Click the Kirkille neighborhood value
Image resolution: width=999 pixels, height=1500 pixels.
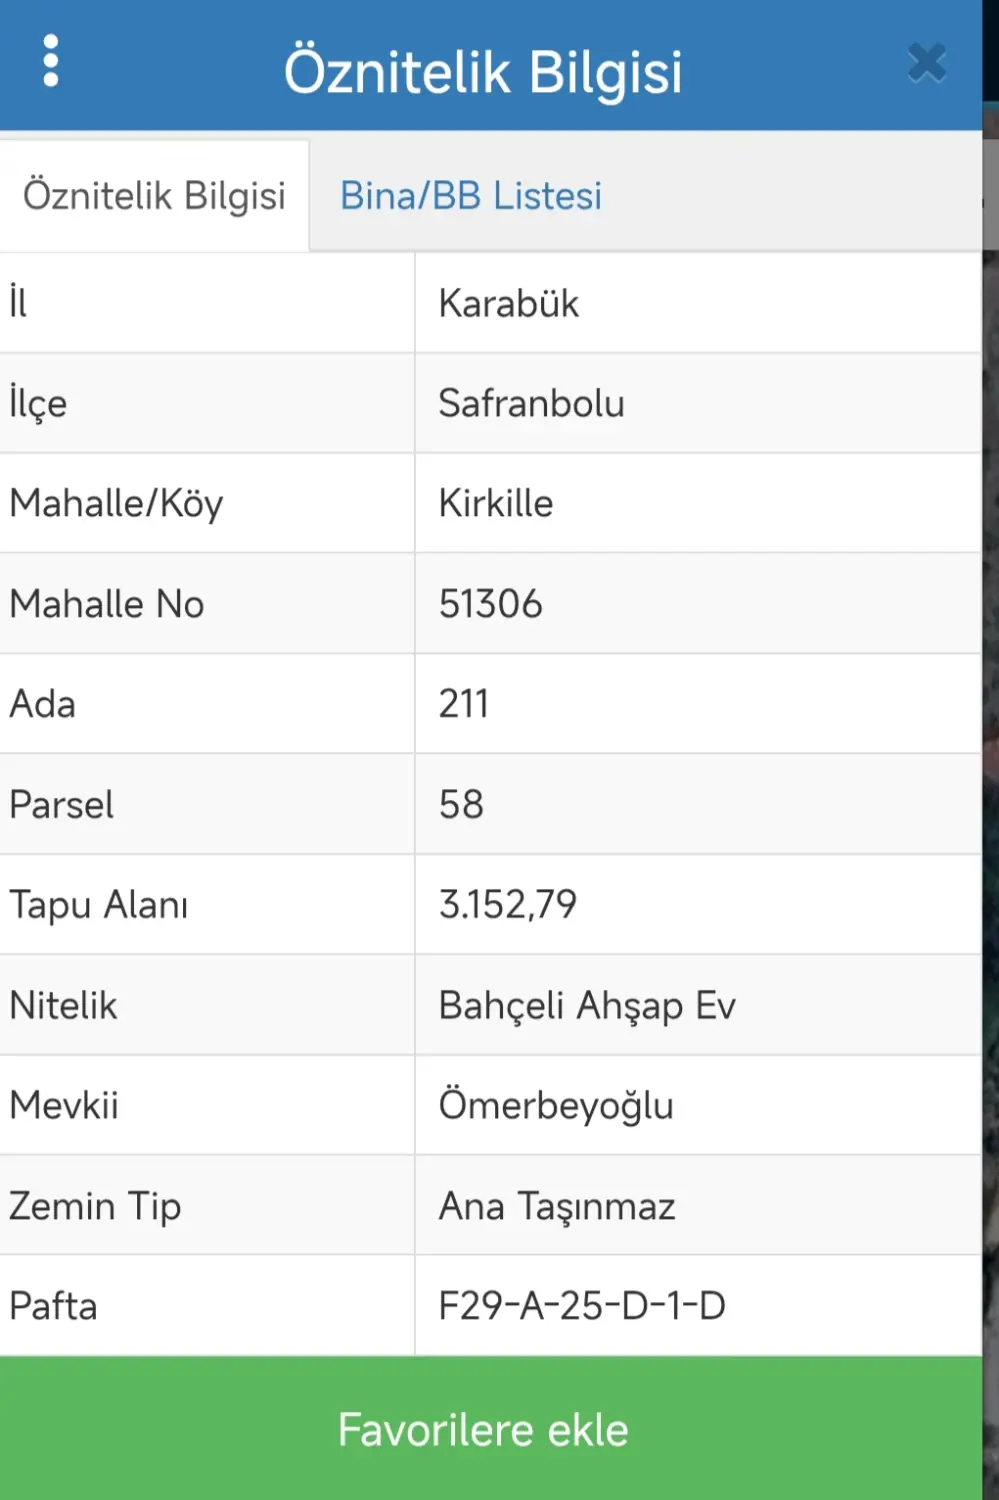pyautogui.click(x=496, y=503)
